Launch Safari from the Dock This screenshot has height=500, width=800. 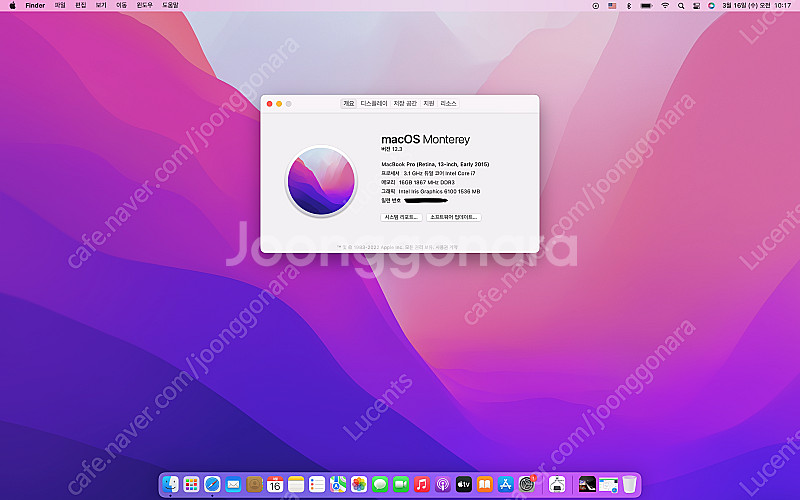(x=212, y=484)
